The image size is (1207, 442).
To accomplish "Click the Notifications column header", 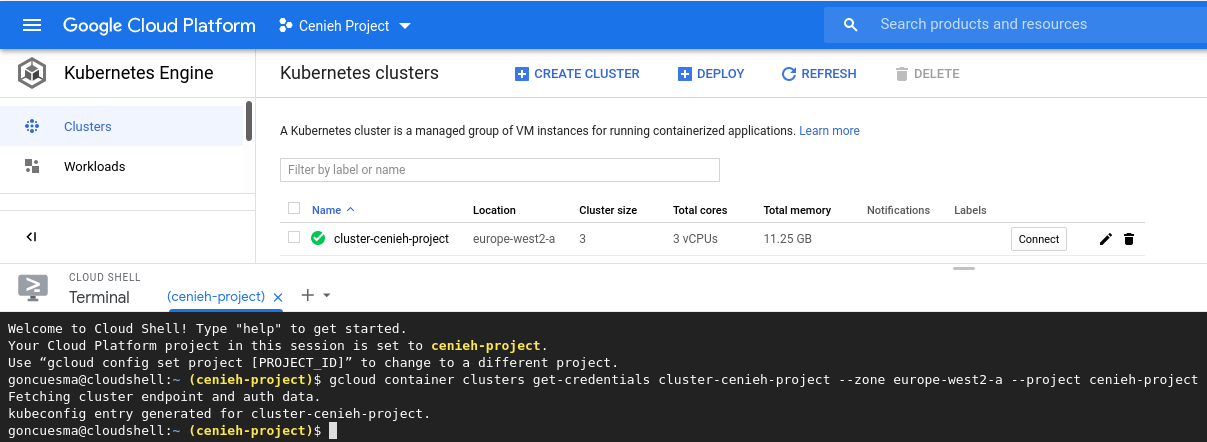I will (x=898, y=210).
